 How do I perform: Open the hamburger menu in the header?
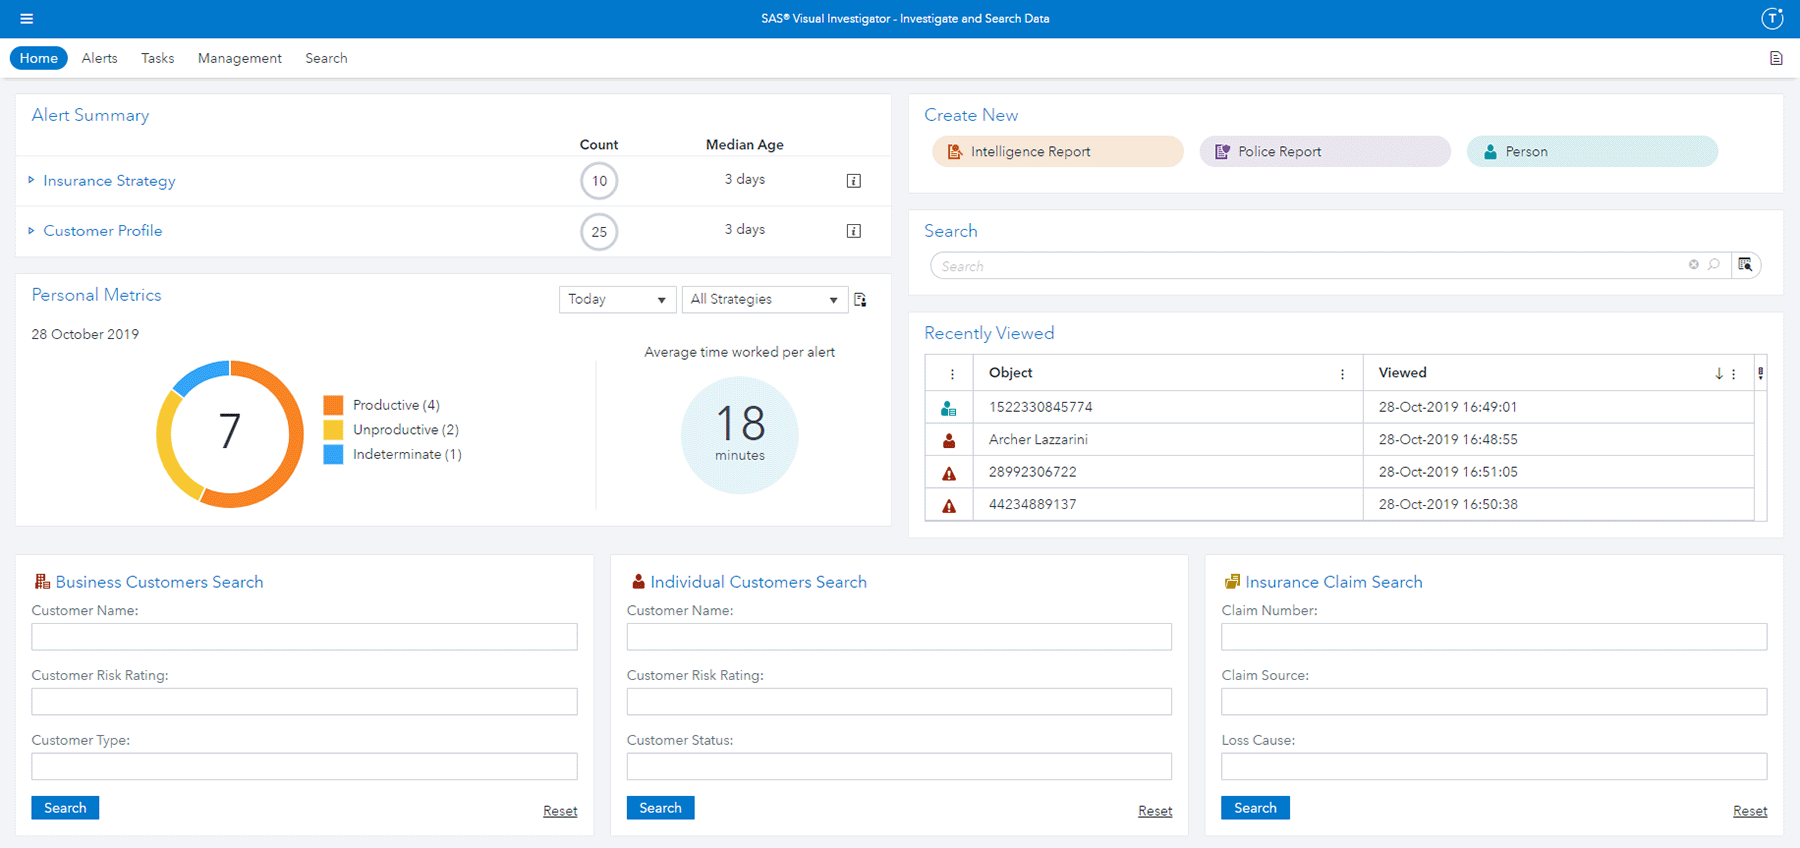point(27,19)
